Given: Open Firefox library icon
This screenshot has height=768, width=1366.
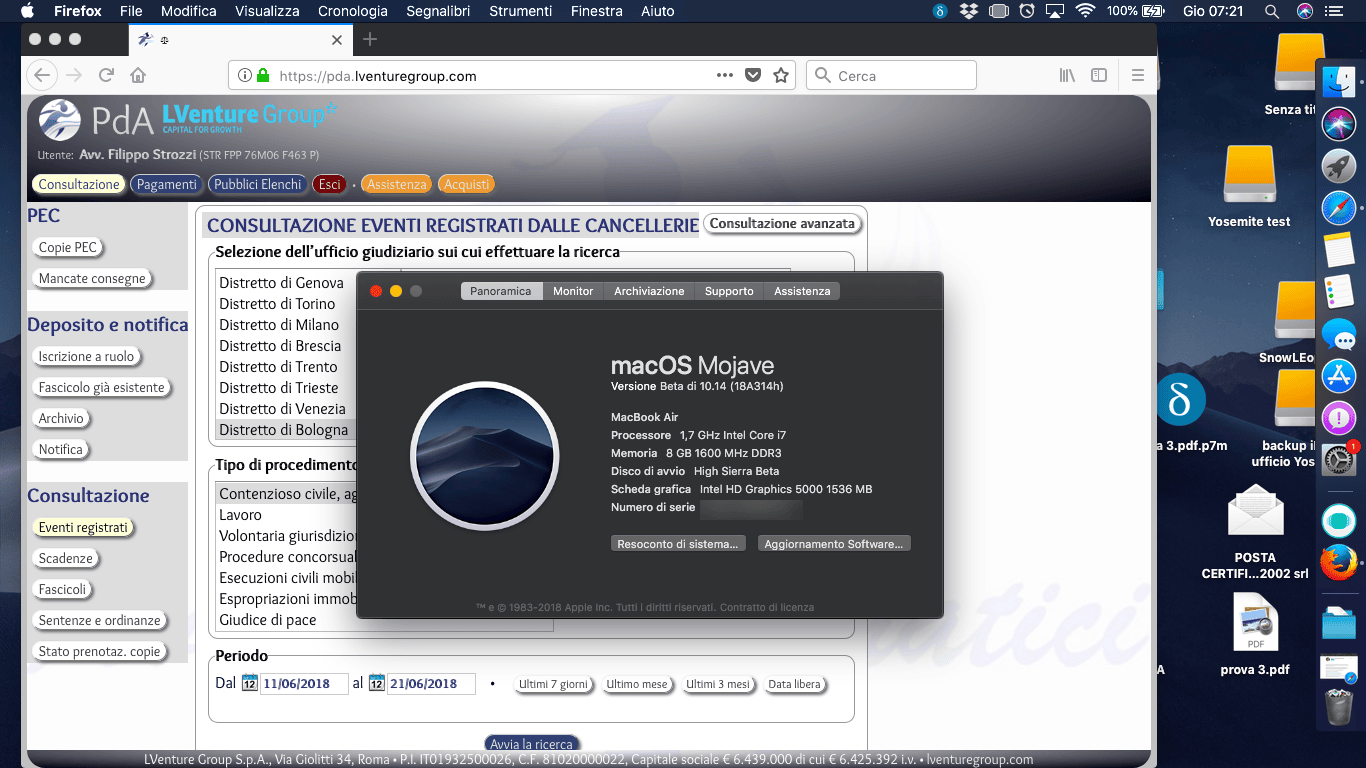Looking at the screenshot, I should pos(1067,75).
